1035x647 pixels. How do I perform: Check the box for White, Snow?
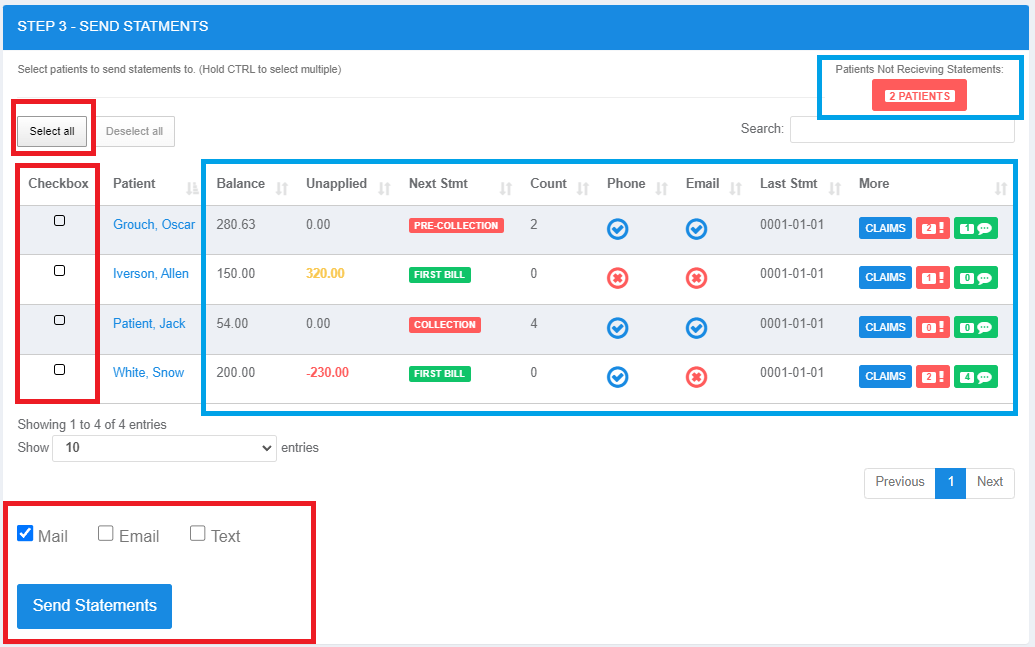tap(59, 370)
